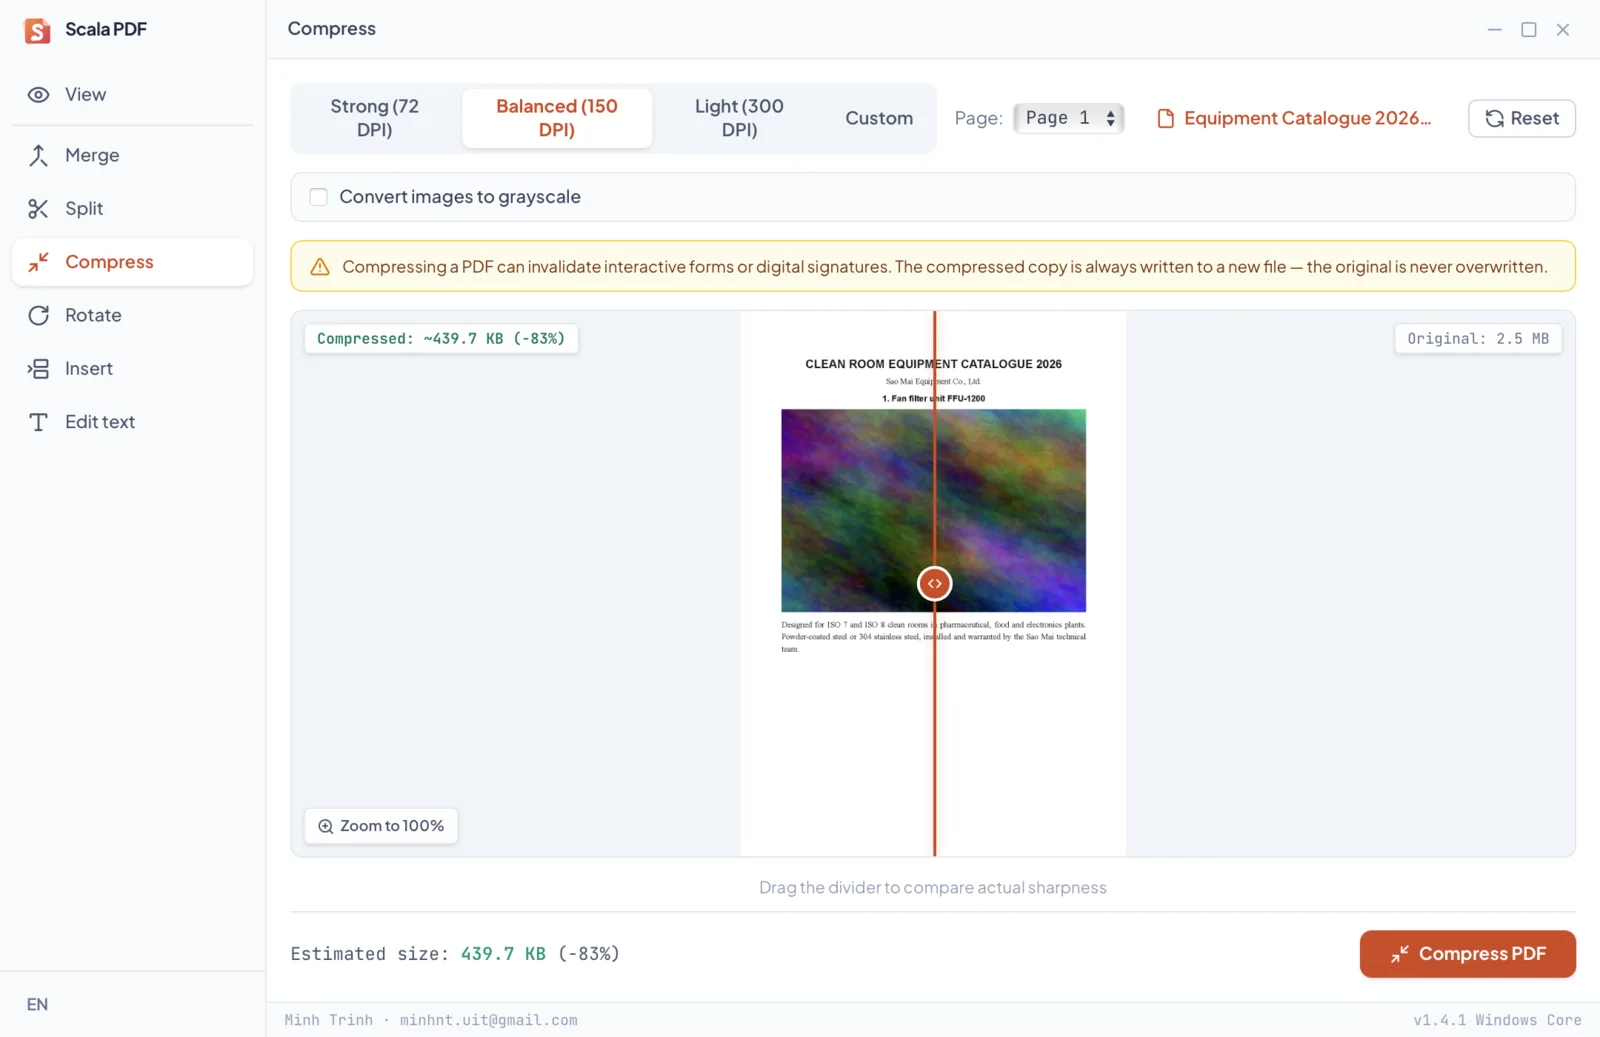Open the Merge sidebar item

(132, 155)
